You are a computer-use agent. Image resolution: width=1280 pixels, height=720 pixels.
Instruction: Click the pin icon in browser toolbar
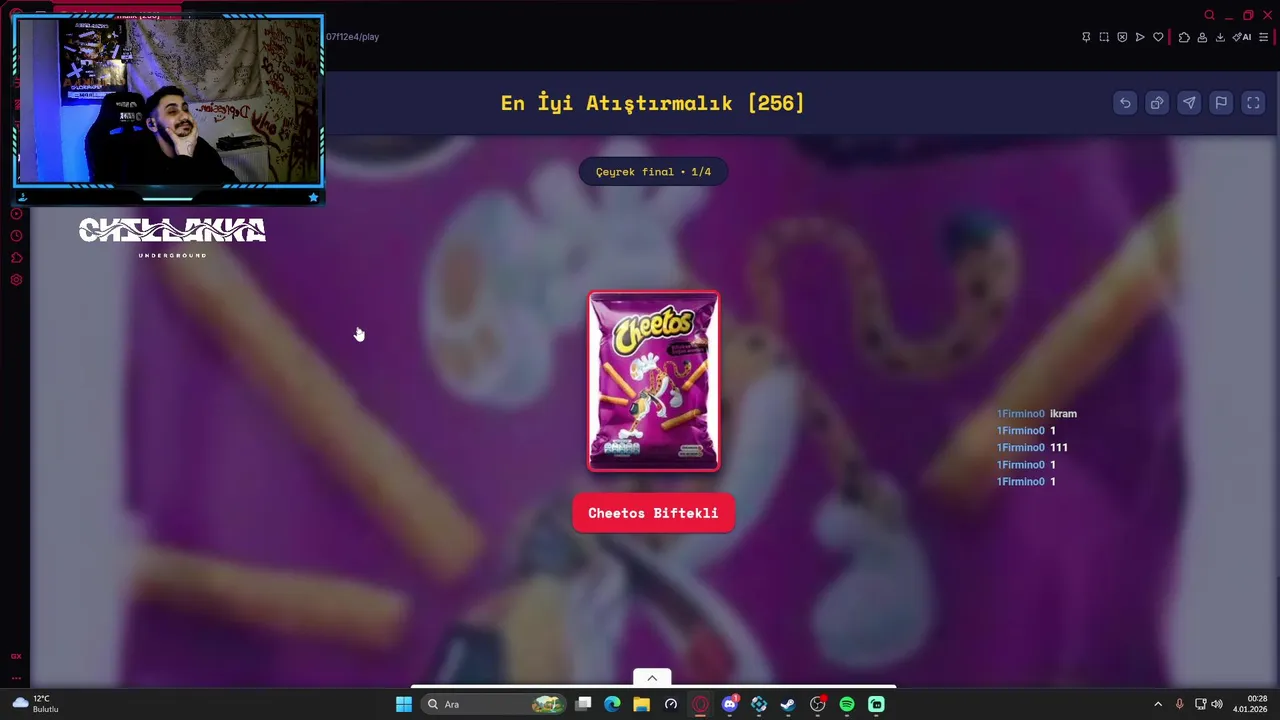(1086, 37)
